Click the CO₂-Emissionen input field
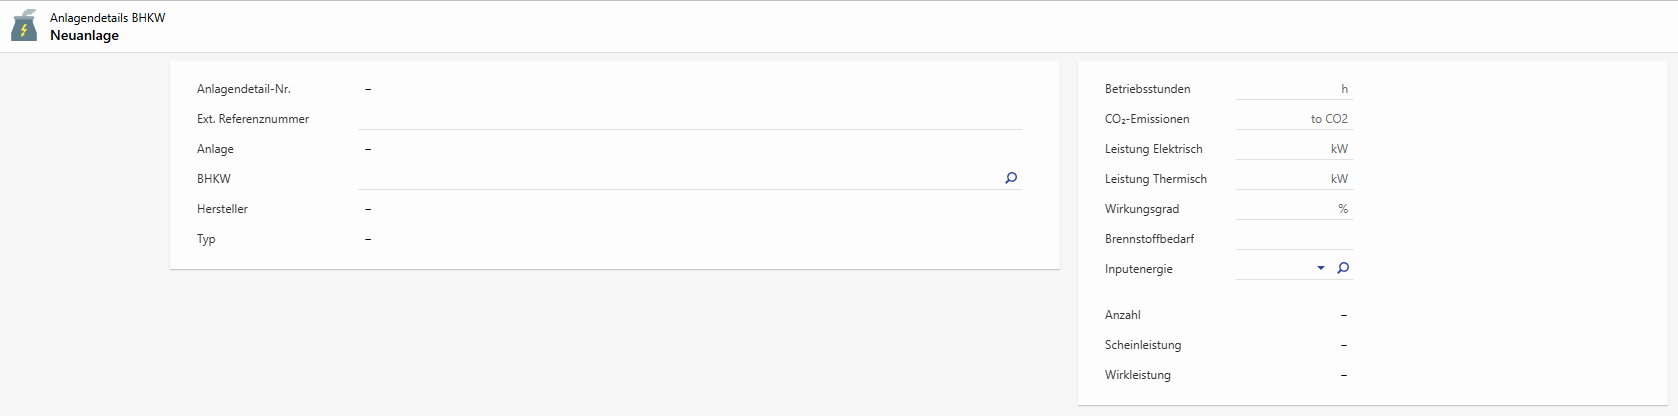This screenshot has height=416, width=1678. (1271, 118)
